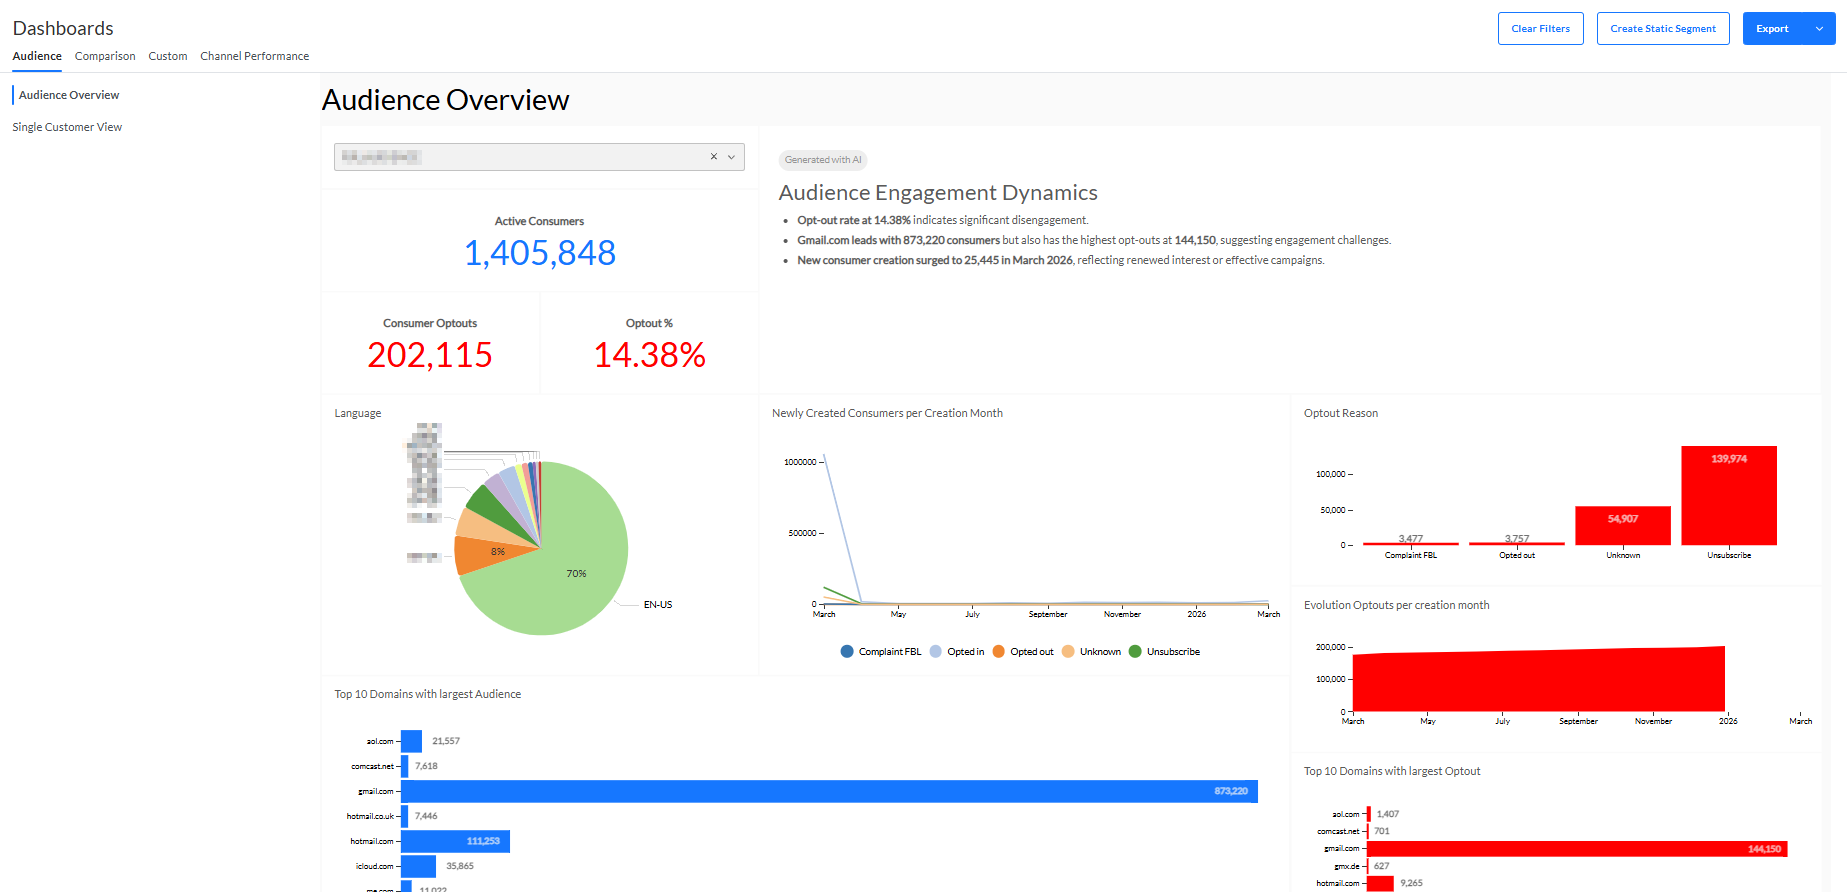Clear the segment selector with the x icon

714,157
